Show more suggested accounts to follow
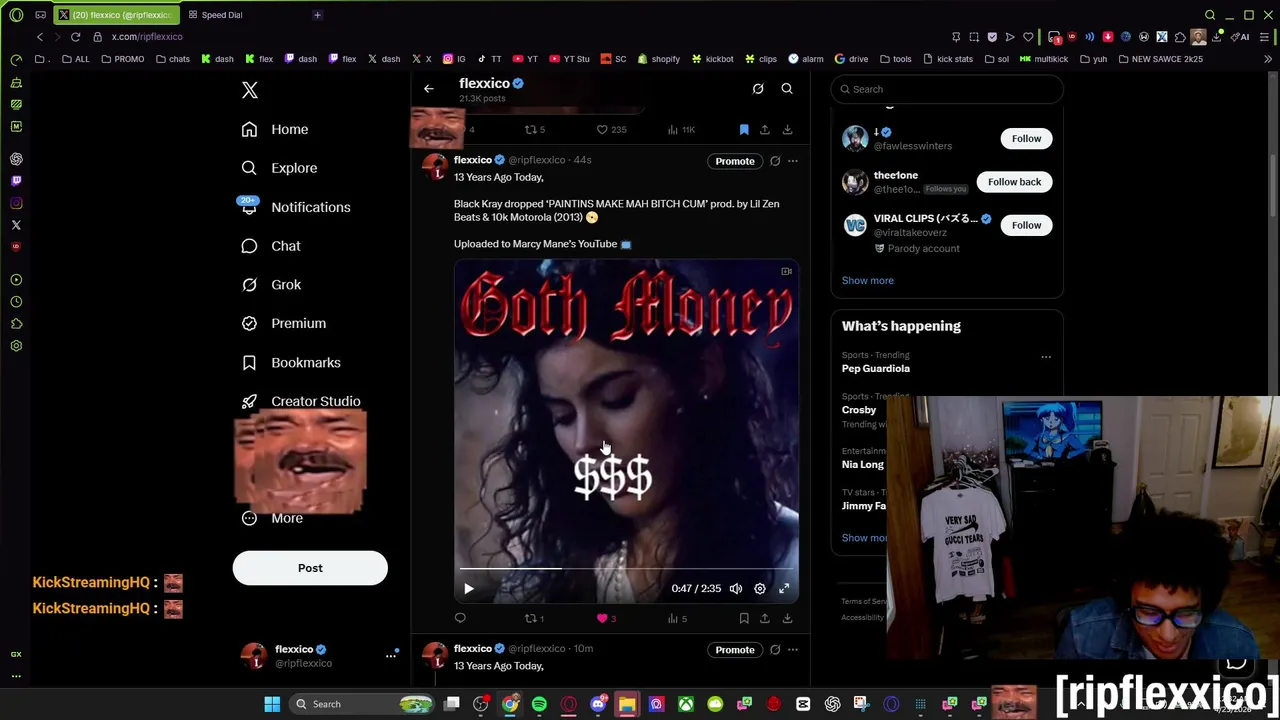 pos(867,281)
